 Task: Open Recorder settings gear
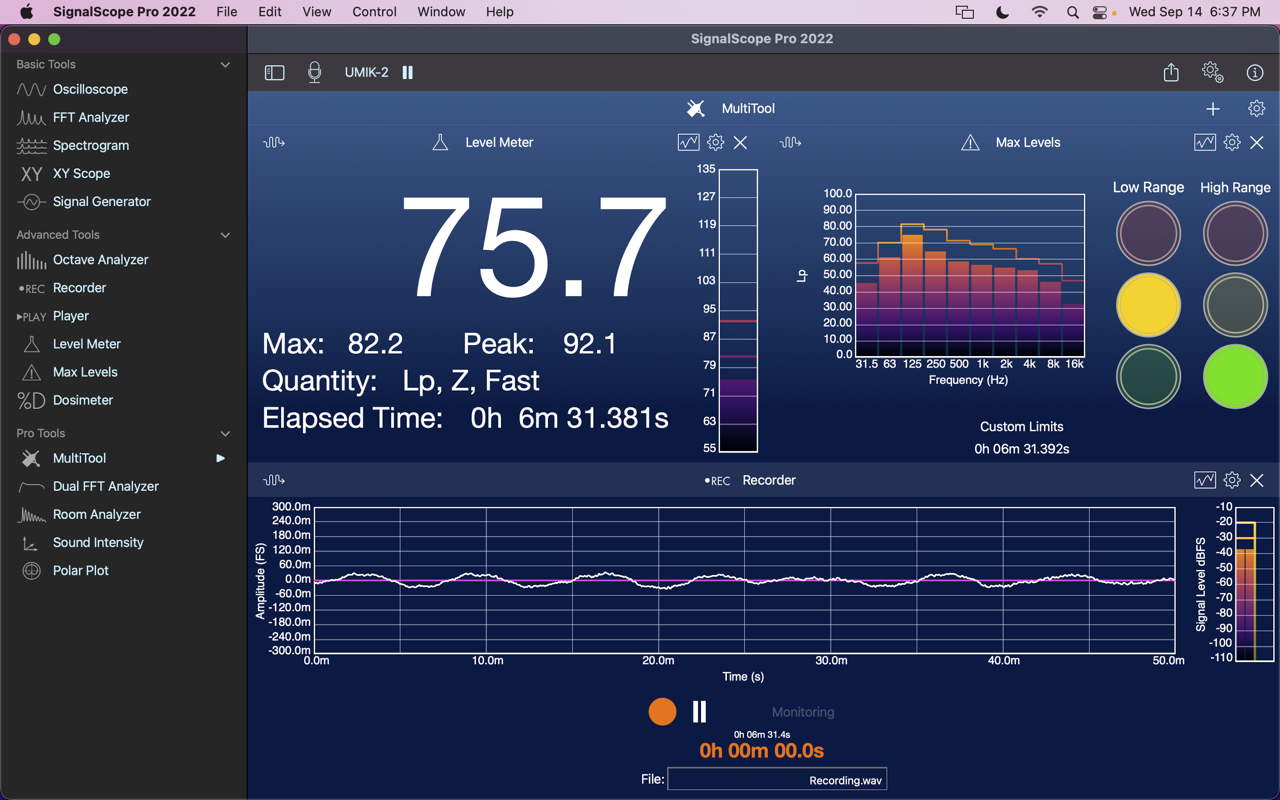point(1232,480)
